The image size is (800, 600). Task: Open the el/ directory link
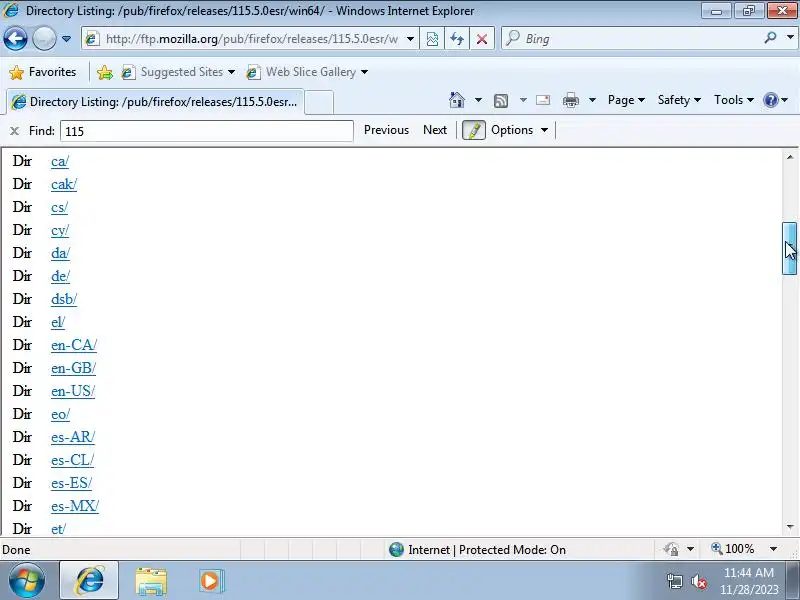(58, 322)
